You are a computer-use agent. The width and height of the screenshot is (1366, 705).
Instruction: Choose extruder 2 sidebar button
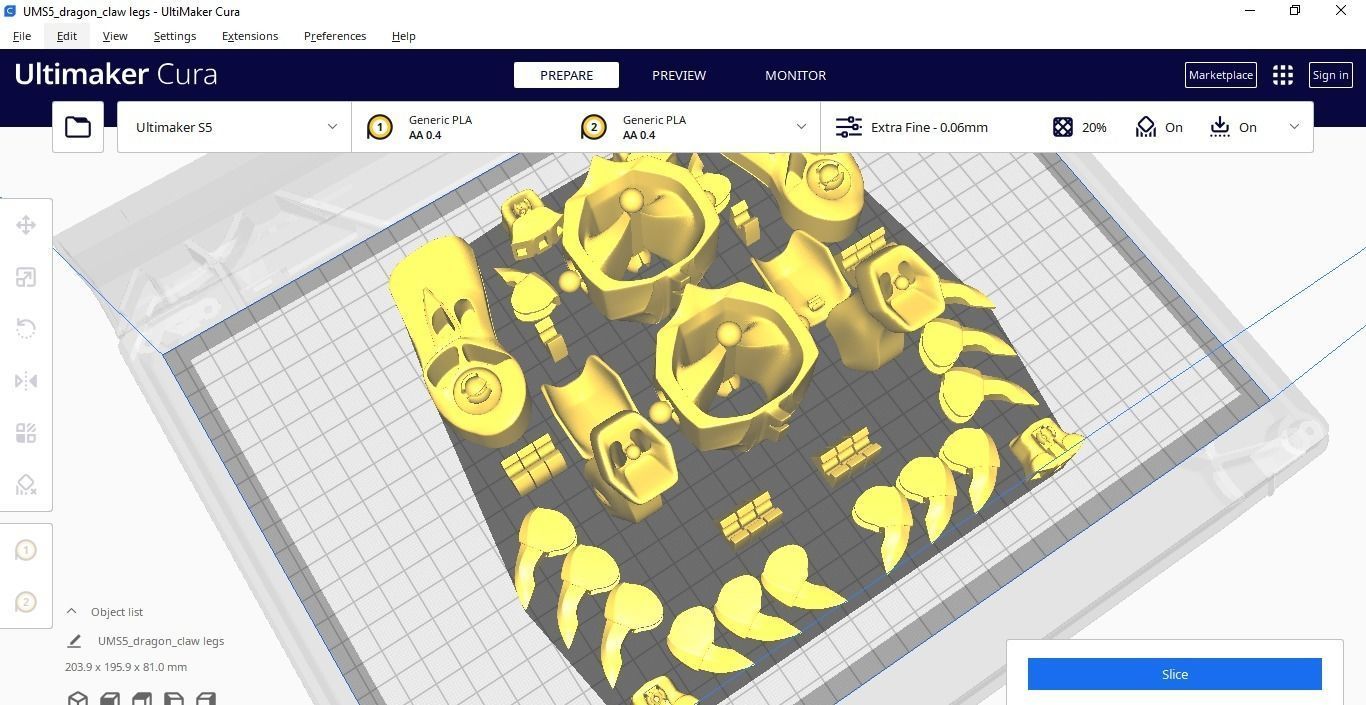click(x=26, y=602)
